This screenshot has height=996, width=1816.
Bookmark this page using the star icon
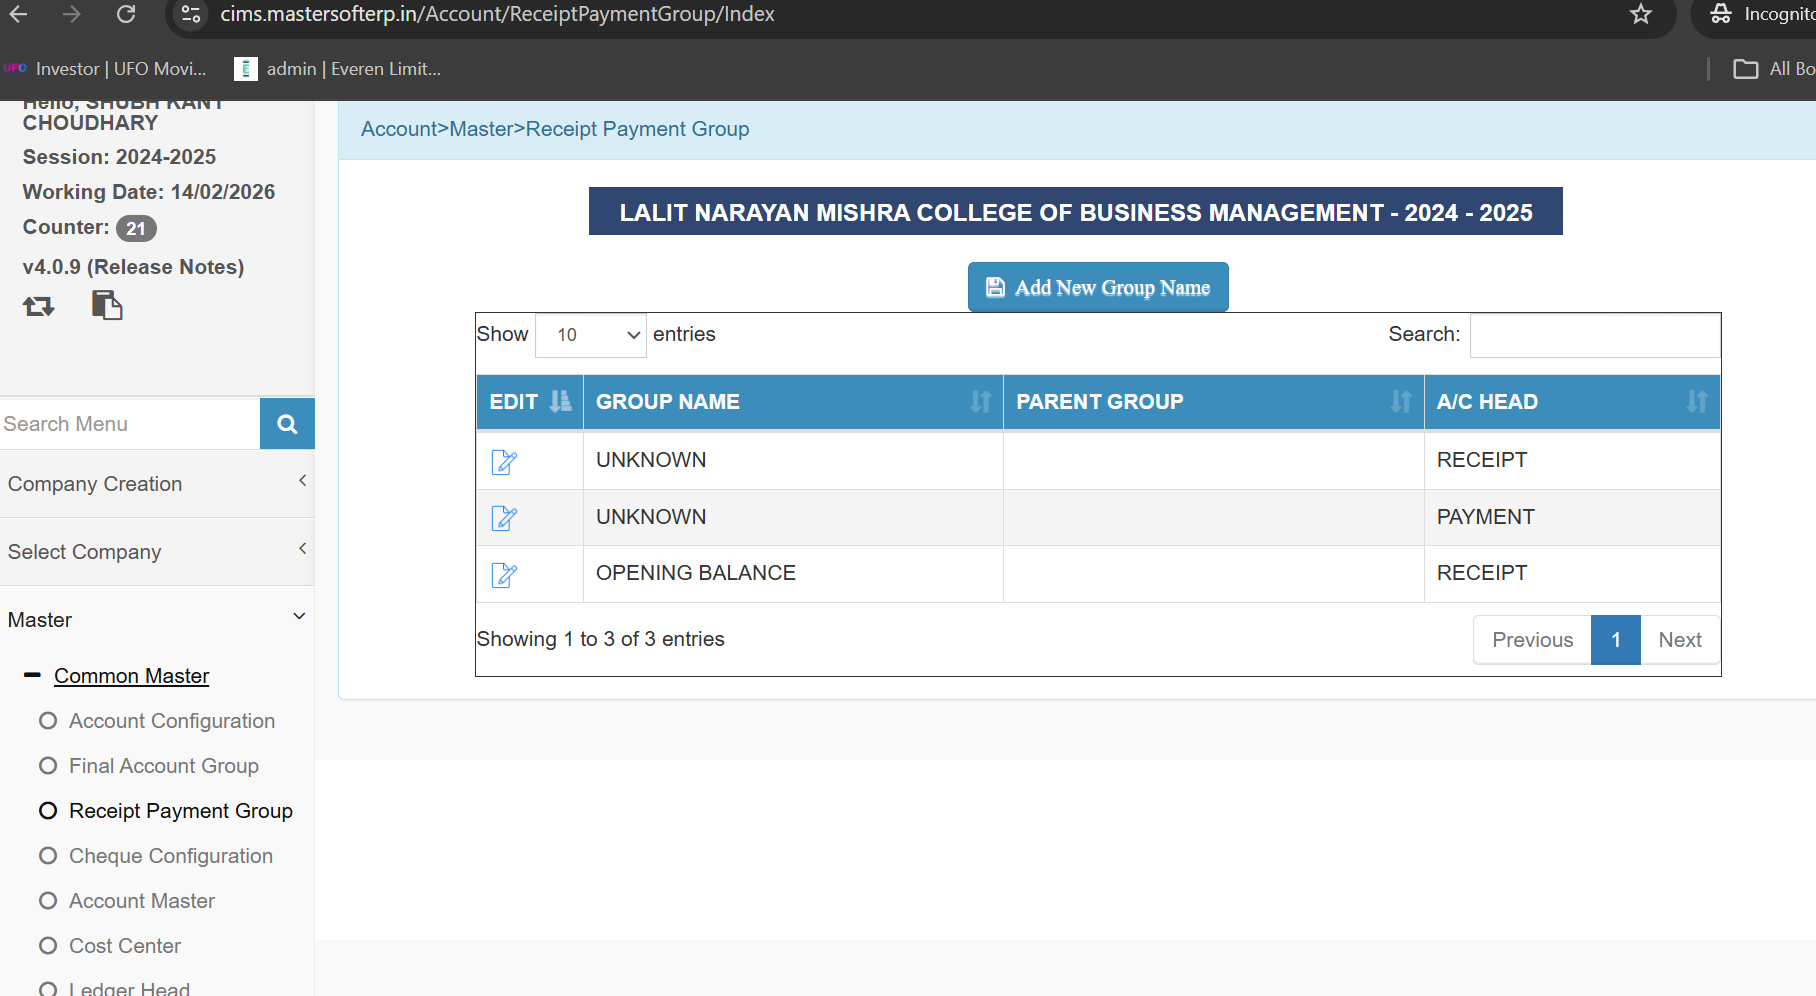[1640, 14]
